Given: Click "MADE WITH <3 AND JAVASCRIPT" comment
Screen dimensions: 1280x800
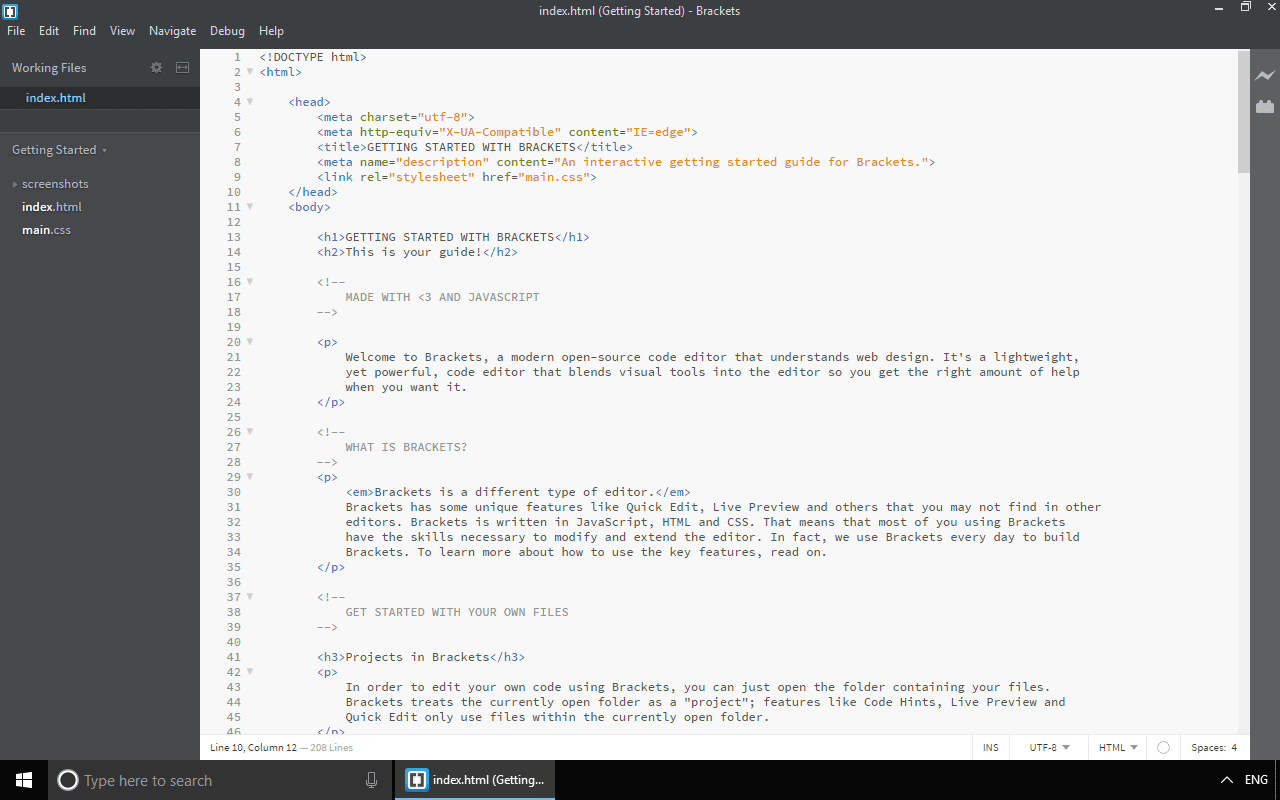Looking at the screenshot, I should pos(443,297).
